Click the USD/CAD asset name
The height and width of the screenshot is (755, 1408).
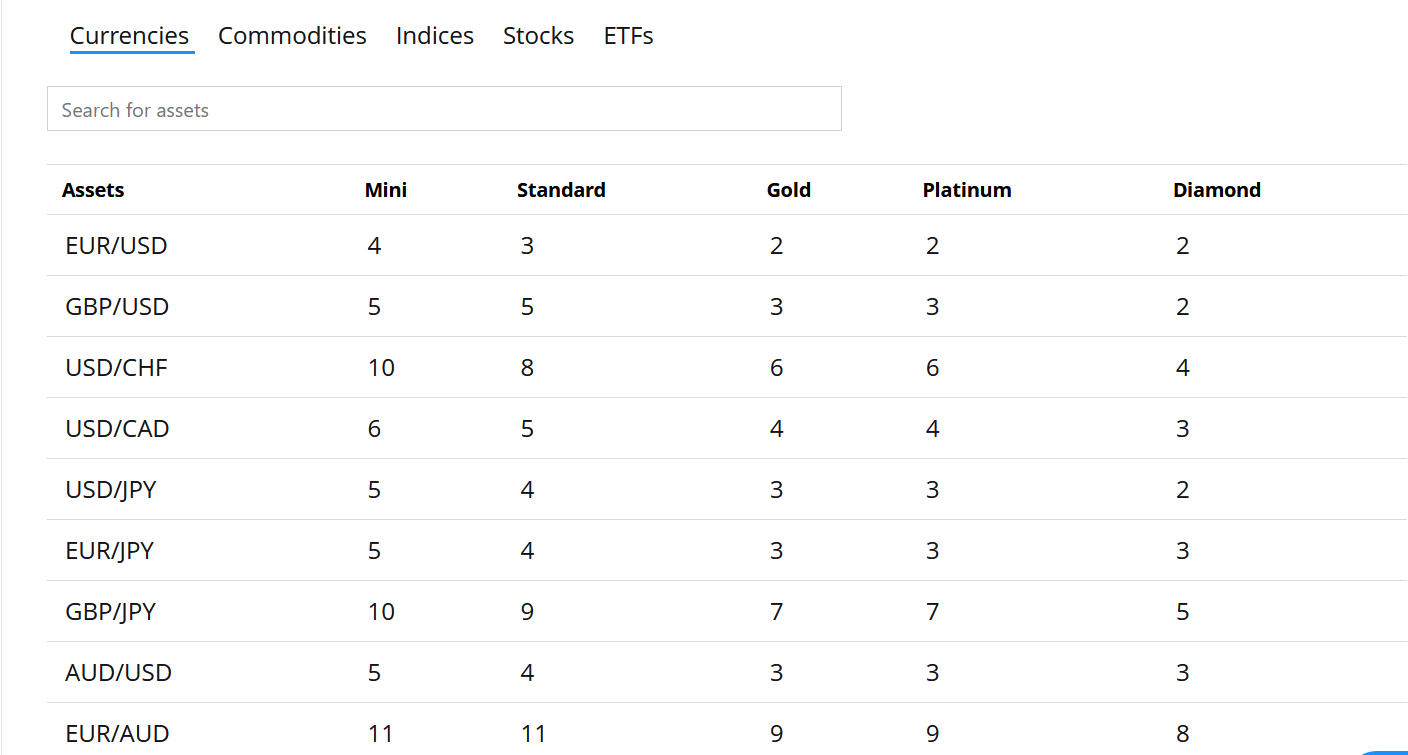(117, 429)
